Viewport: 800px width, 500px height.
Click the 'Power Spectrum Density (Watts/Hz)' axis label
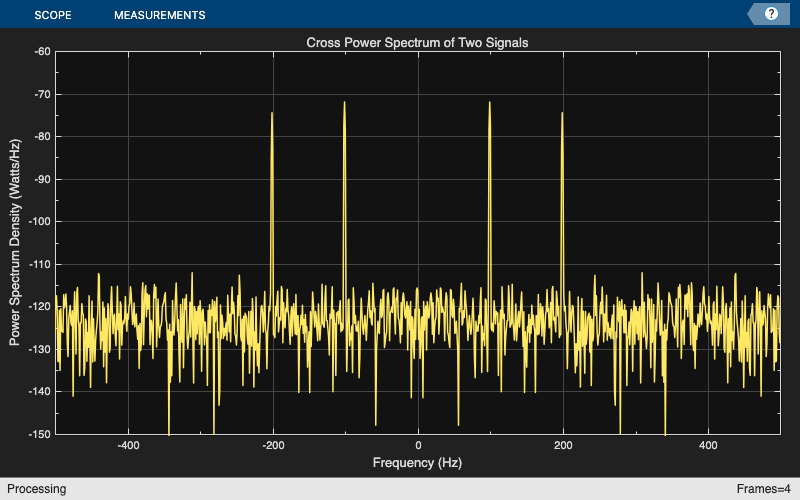tap(14, 242)
